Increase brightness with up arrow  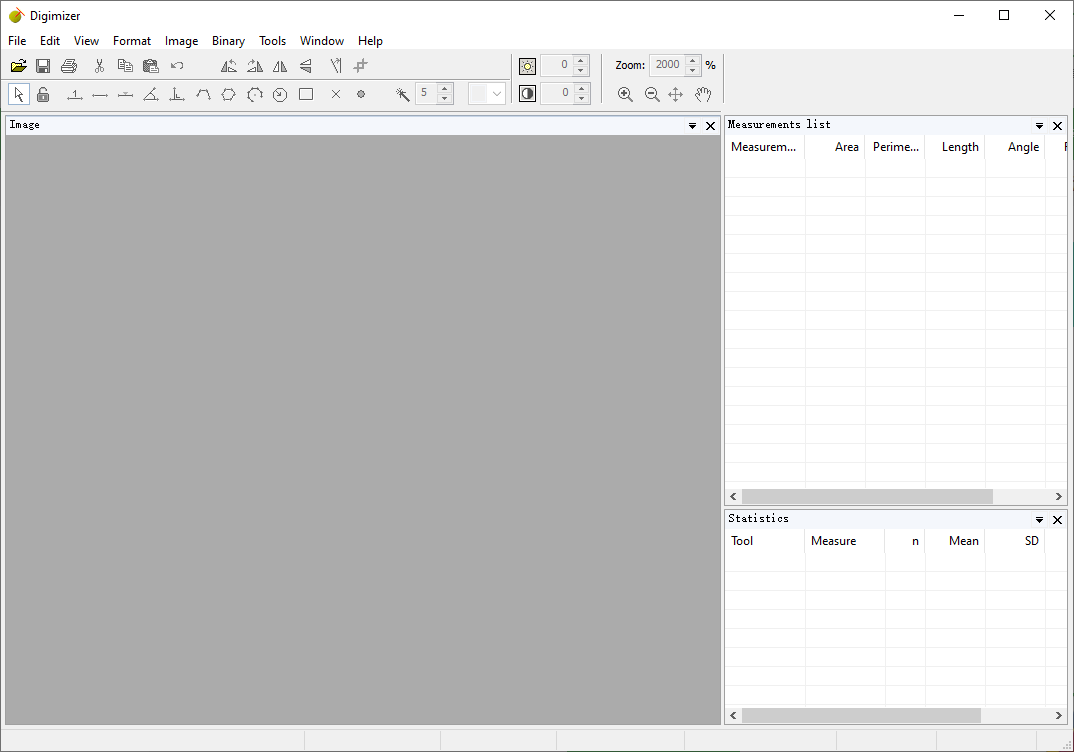click(581, 60)
